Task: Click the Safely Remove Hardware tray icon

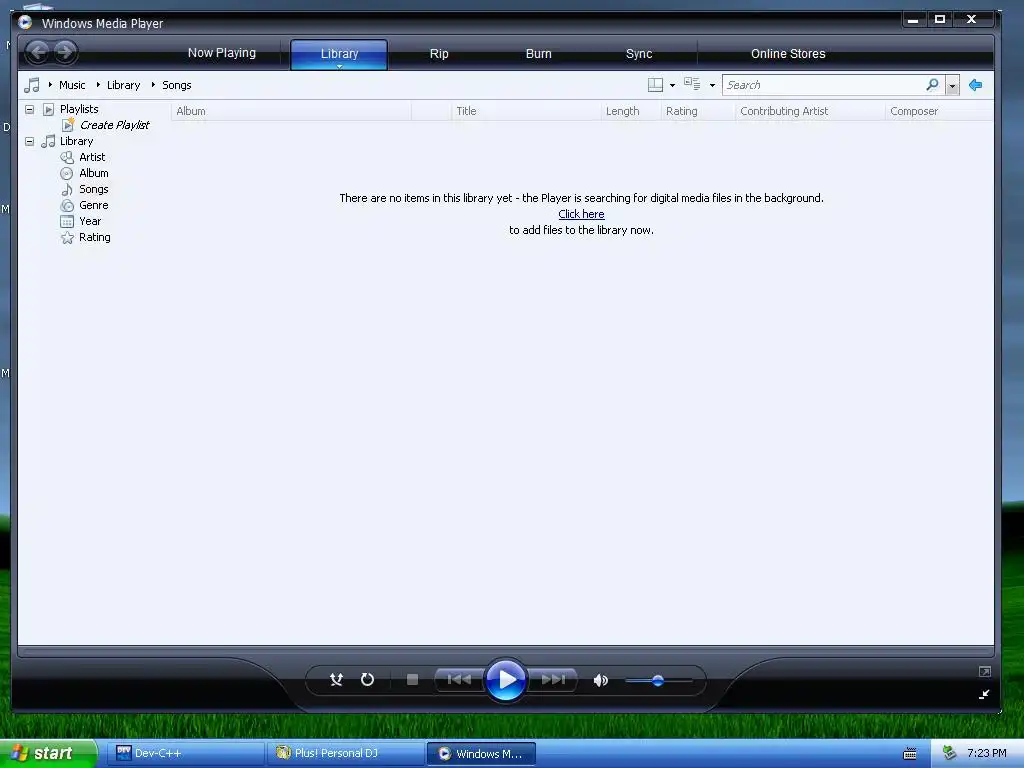Action: pos(950,753)
